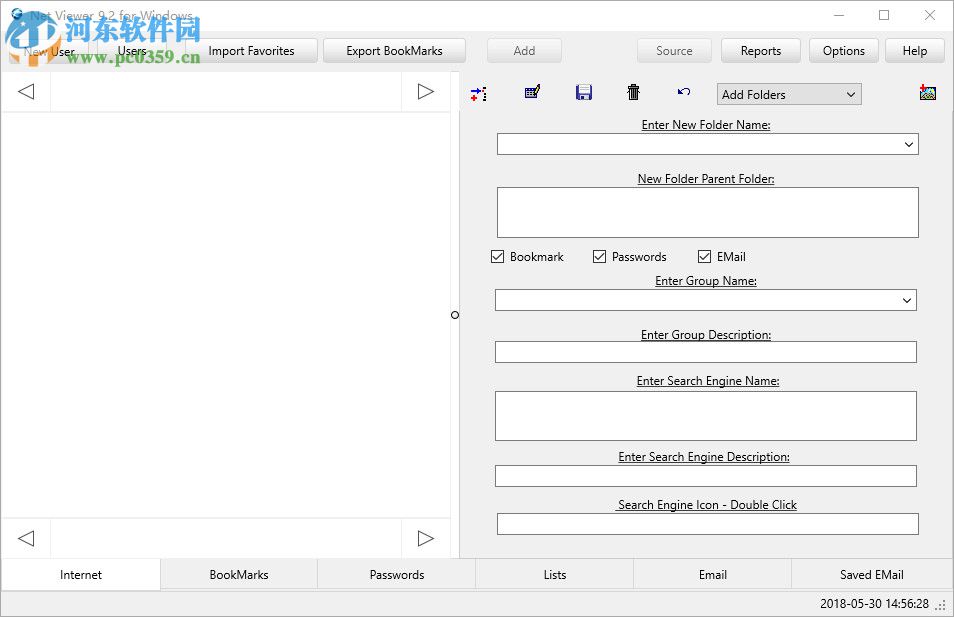
Task: Click the Source button
Action: tap(674, 51)
